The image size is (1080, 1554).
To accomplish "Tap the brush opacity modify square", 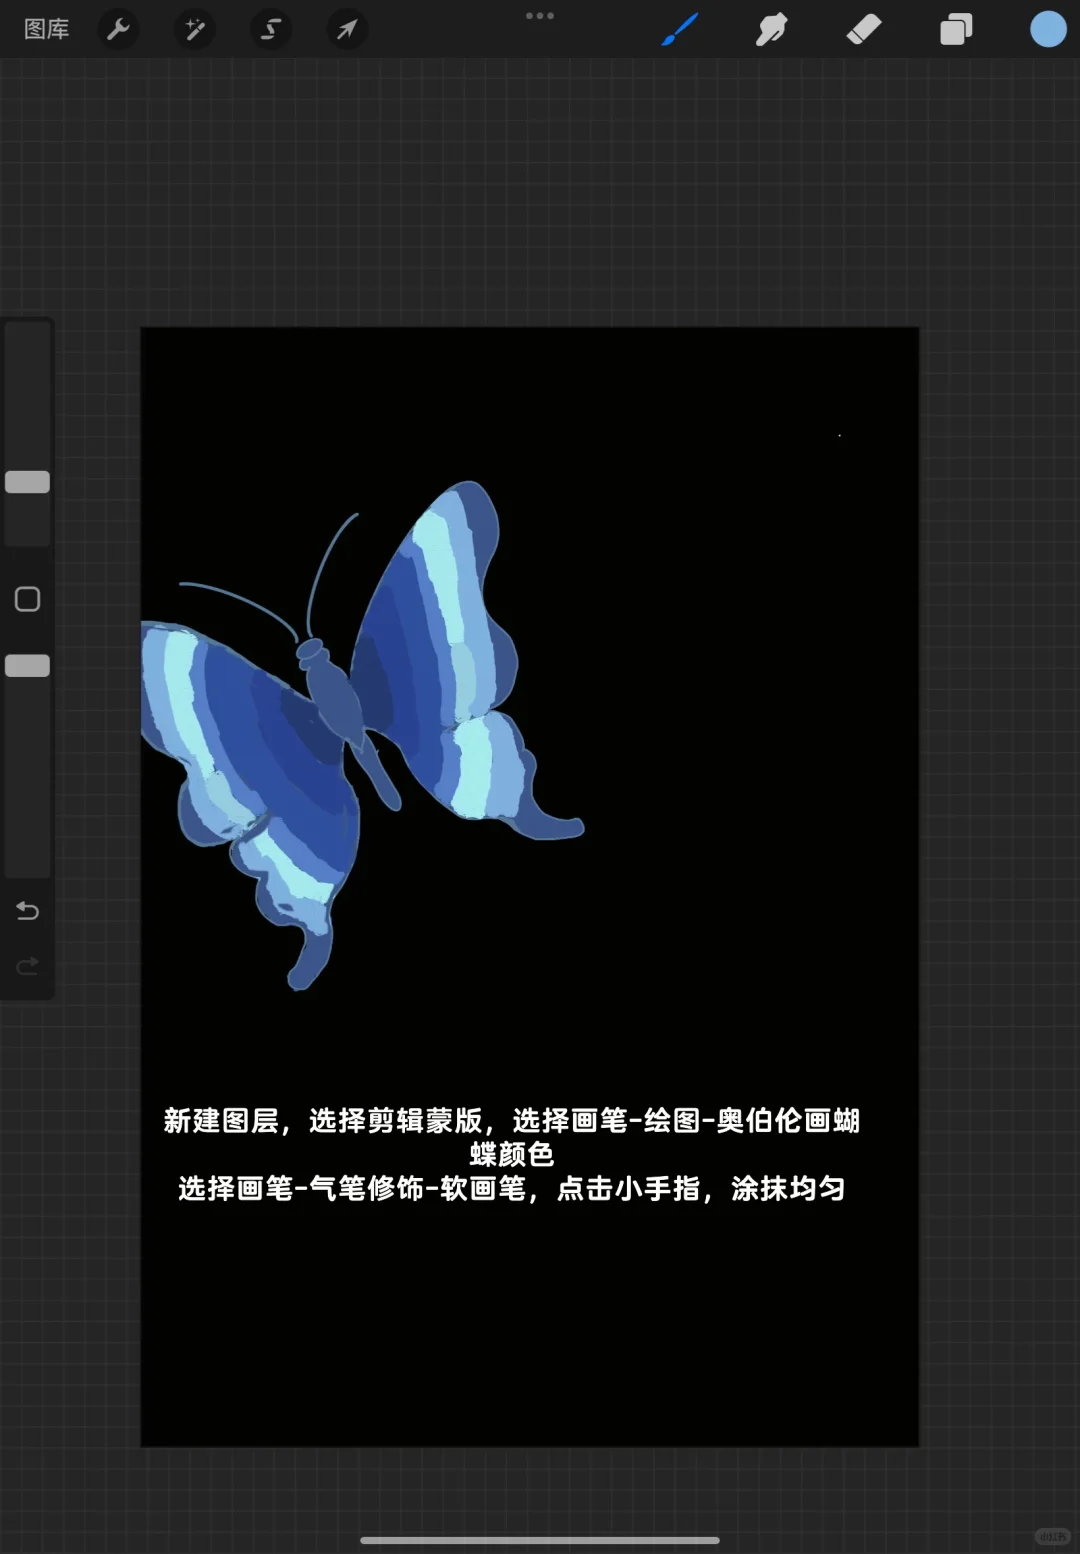I will [x=27, y=598].
